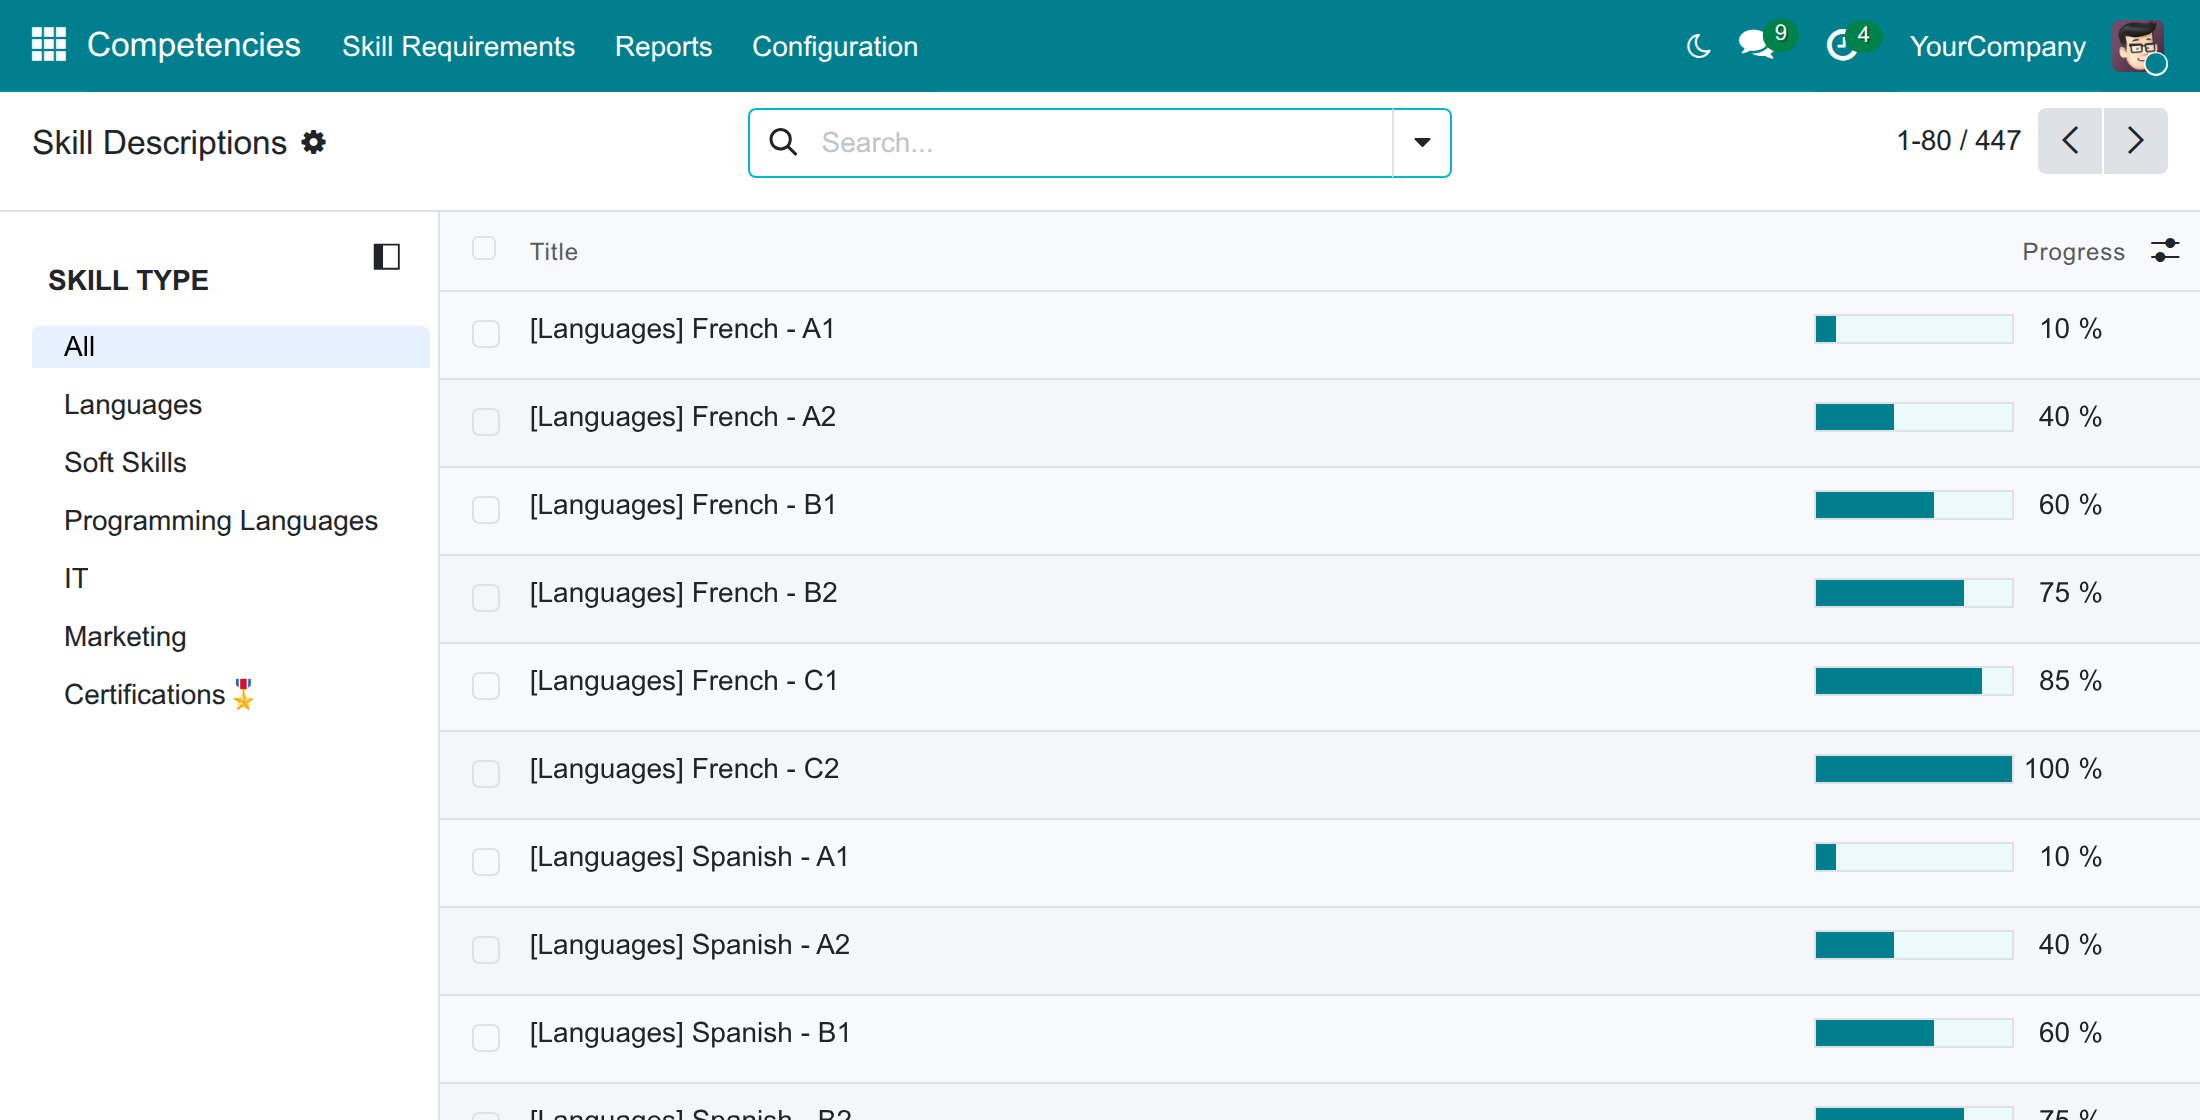Open the main apps grid menu
The height and width of the screenshot is (1120, 2200).
[x=48, y=45]
